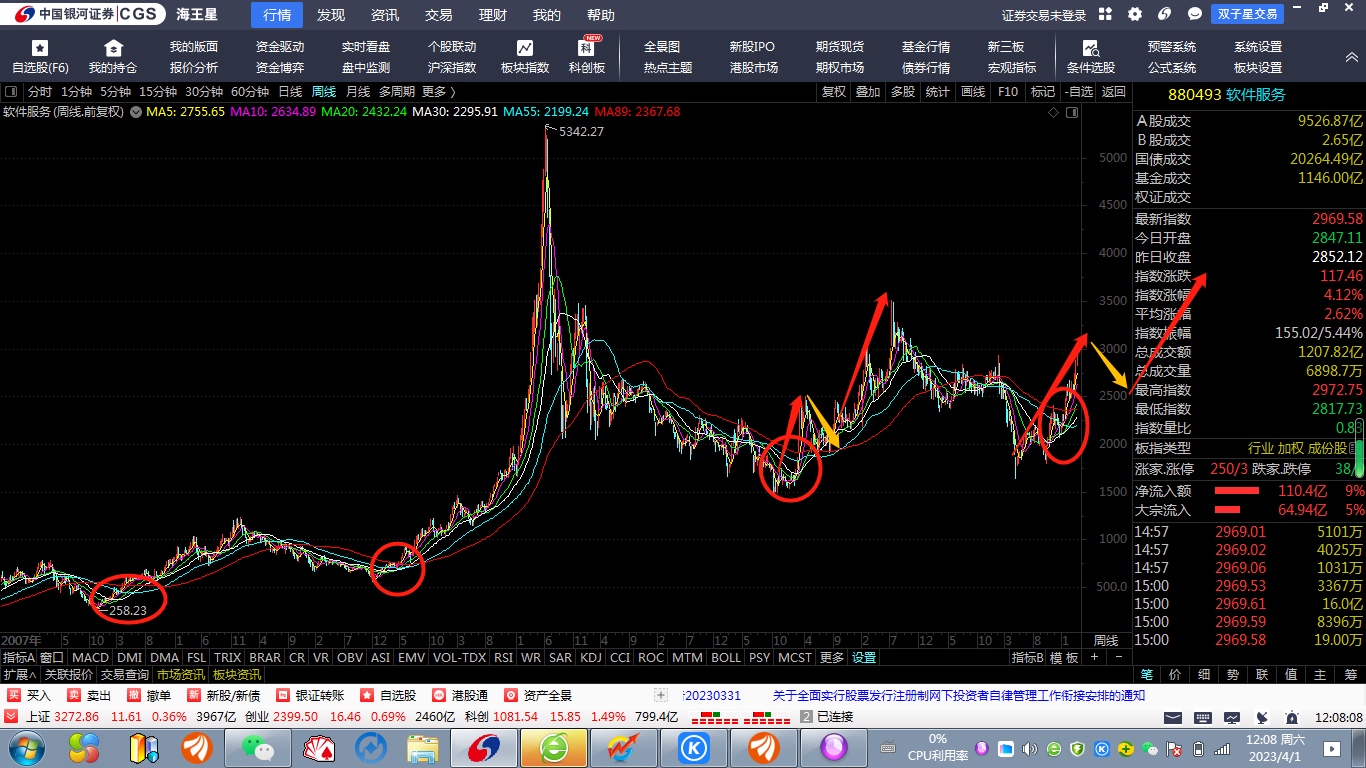
Task: Click the plus icon beside news ticker
Action: 661,695
